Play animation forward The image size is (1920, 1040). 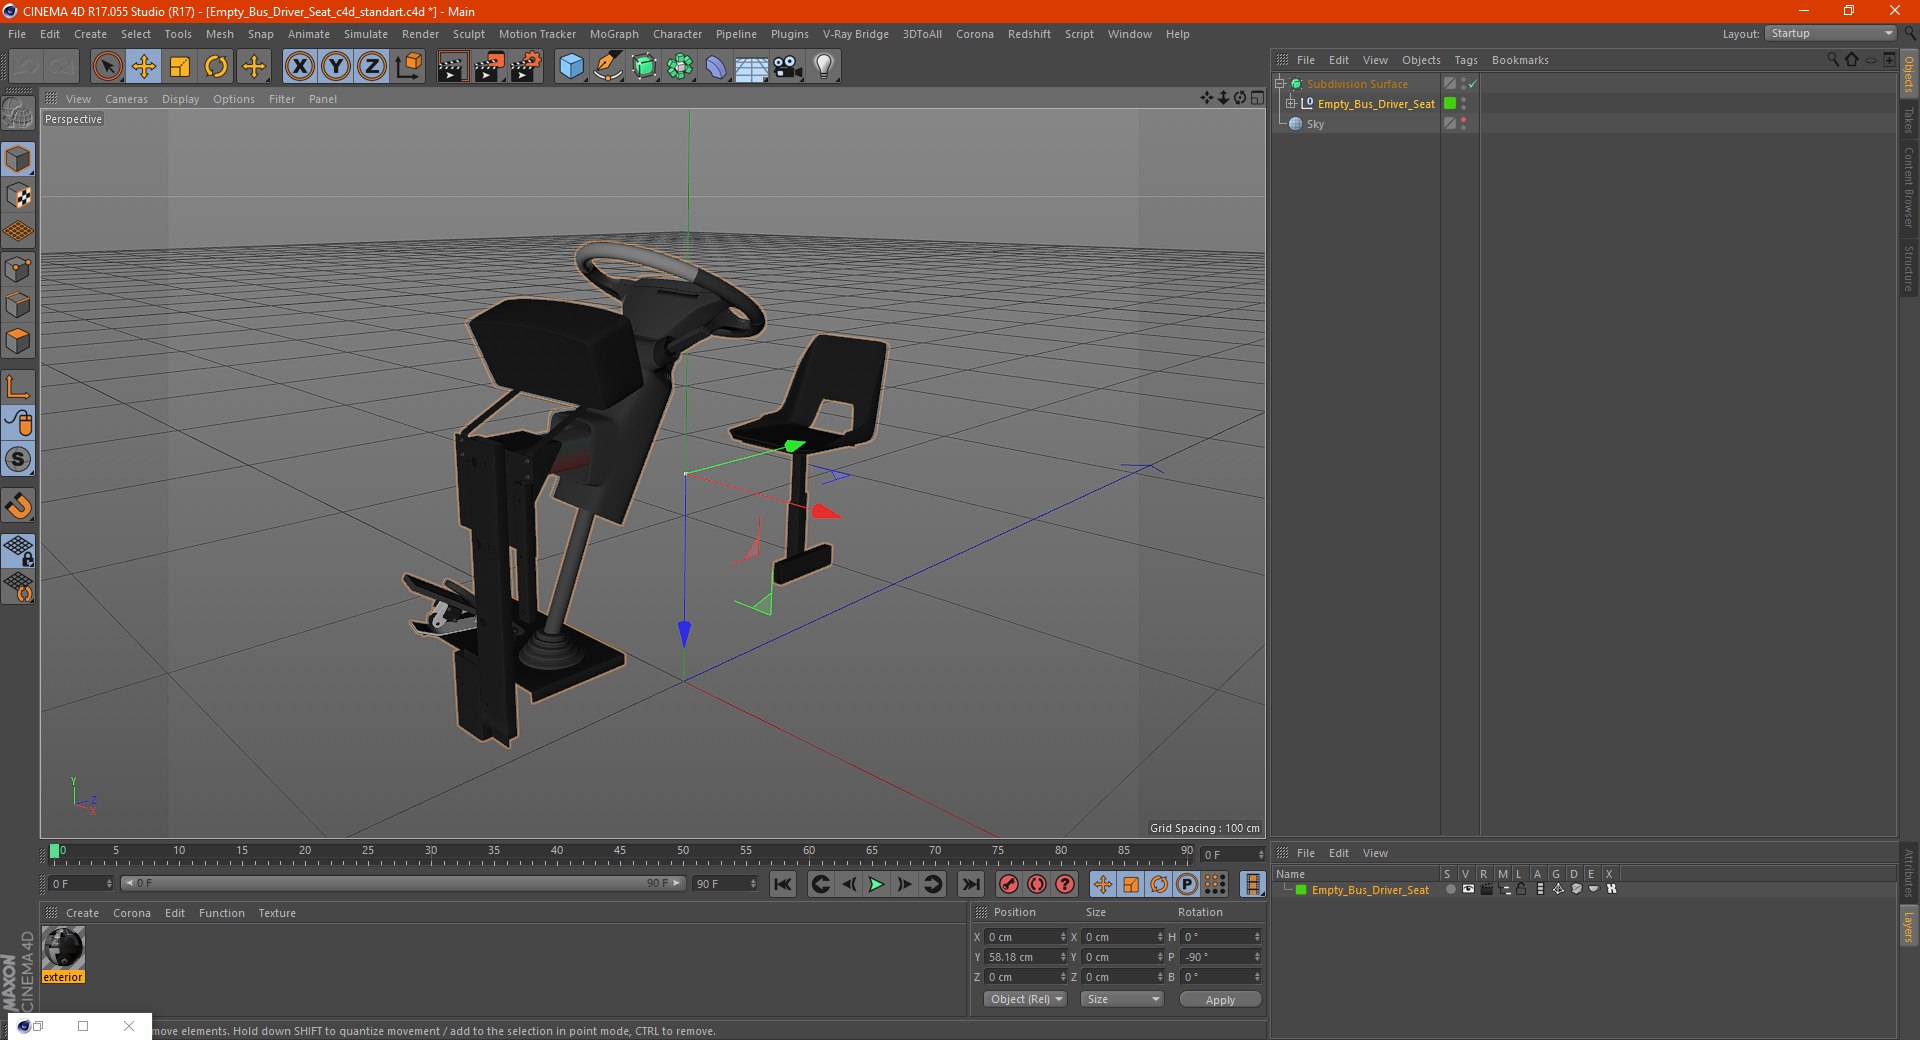pos(876,884)
